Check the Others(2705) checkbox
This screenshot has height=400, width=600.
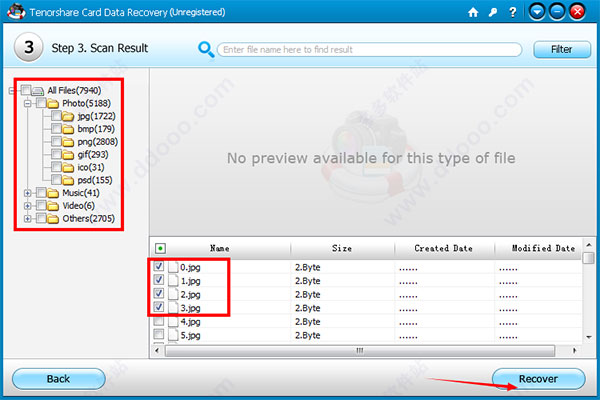(x=41, y=218)
